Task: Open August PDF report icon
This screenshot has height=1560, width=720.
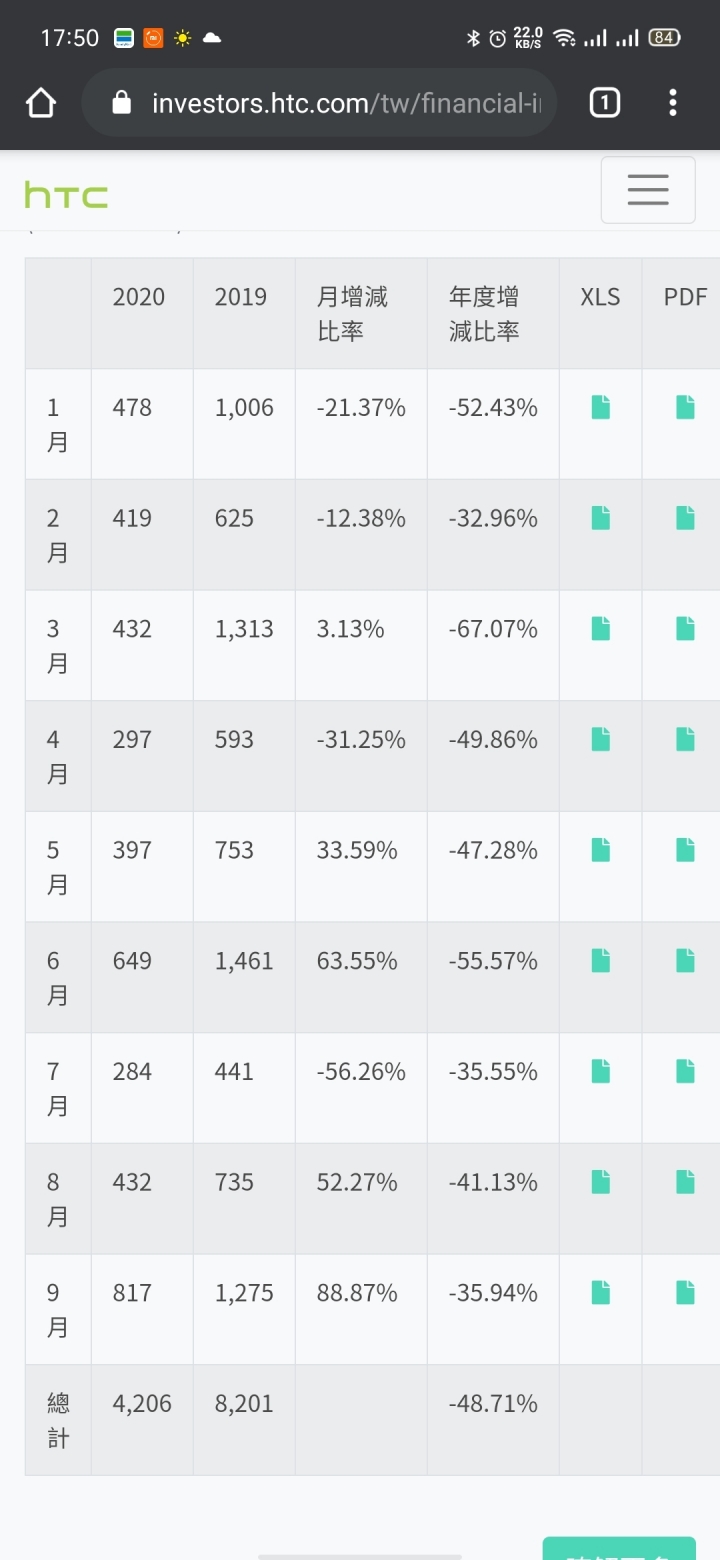Action: [685, 1182]
